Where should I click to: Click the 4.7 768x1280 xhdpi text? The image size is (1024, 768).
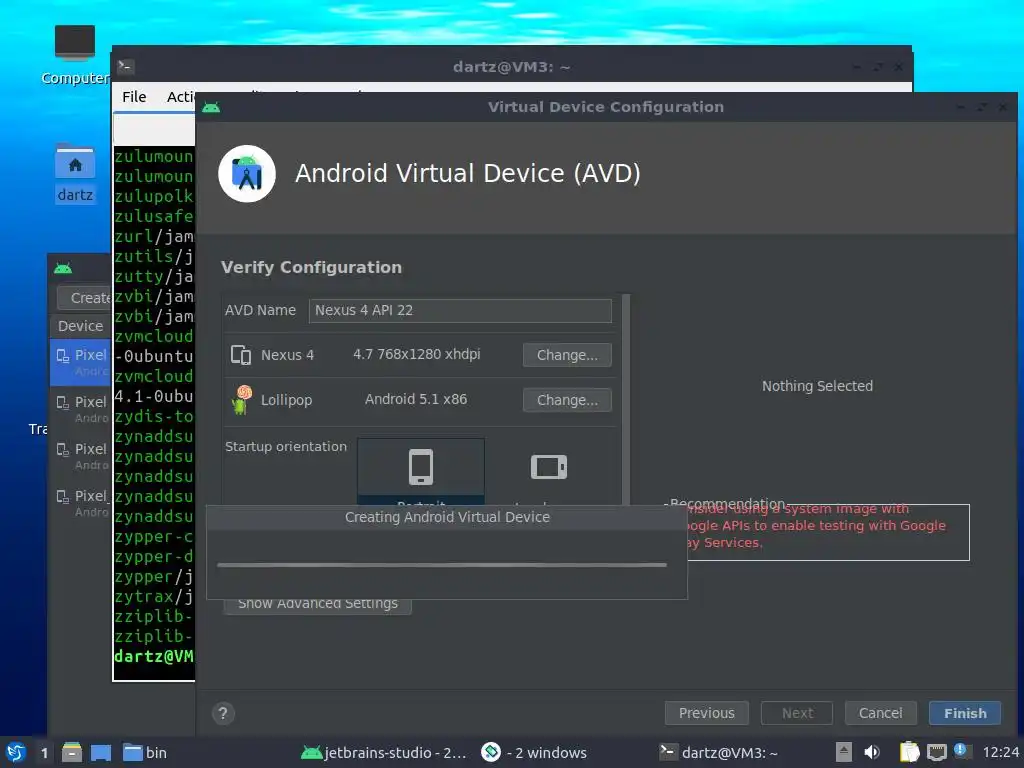coord(417,355)
